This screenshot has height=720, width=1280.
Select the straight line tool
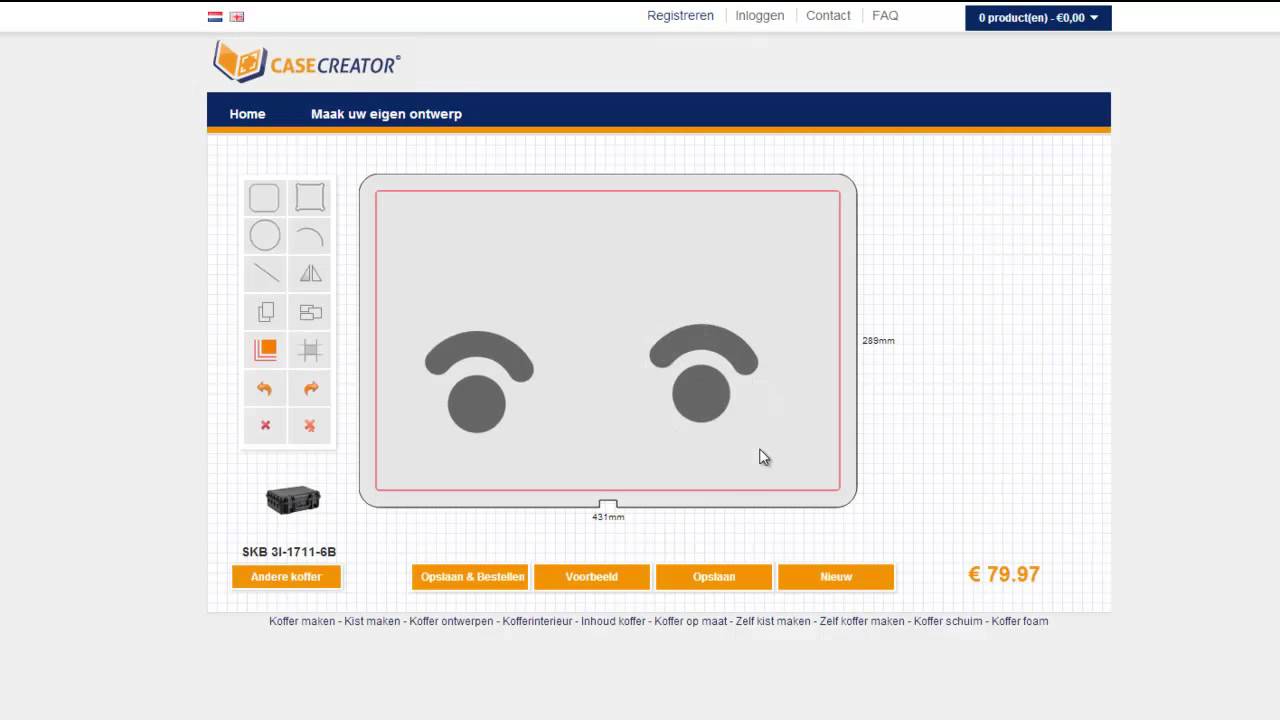point(266,273)
